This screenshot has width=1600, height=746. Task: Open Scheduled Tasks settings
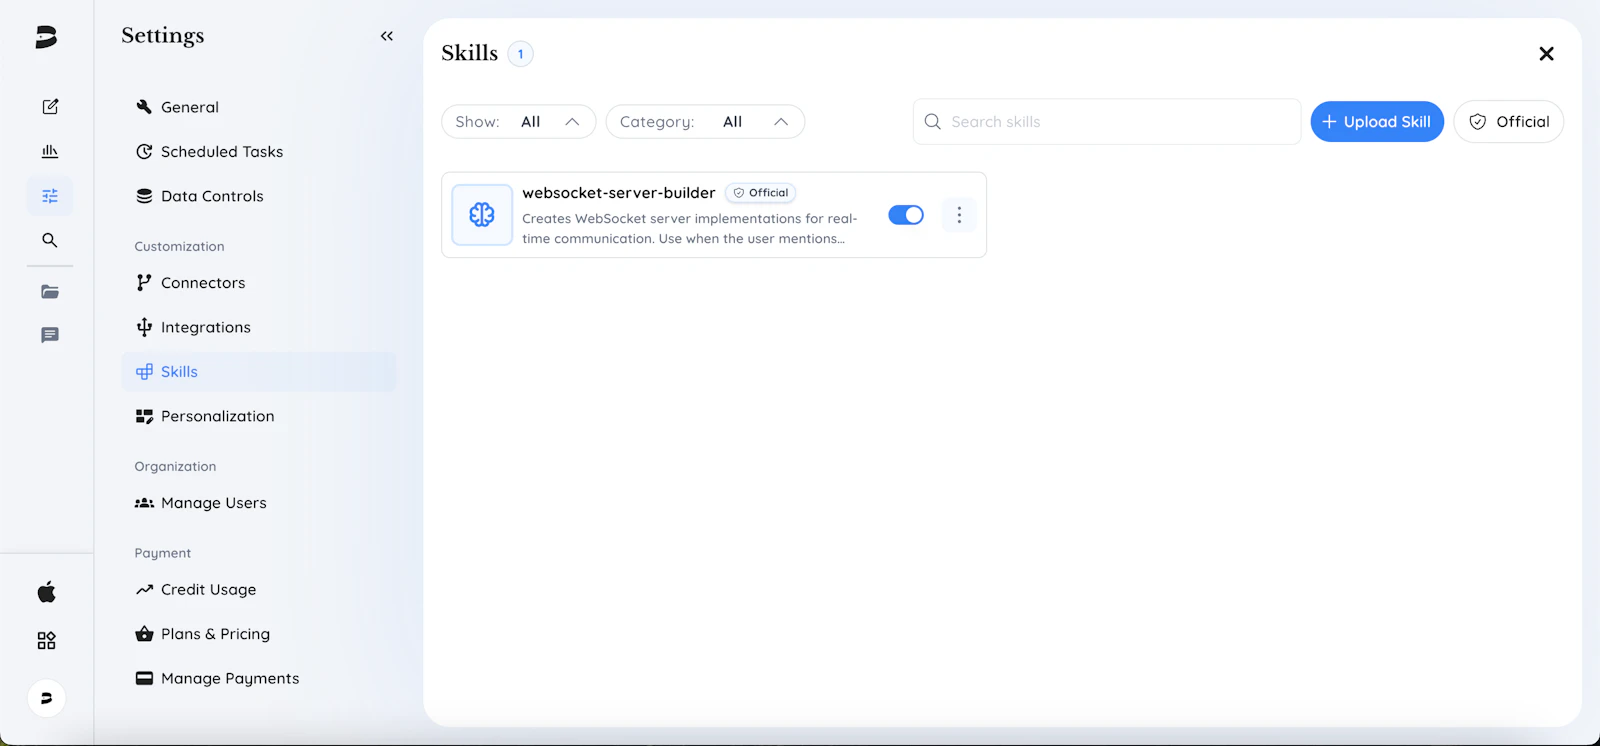coord(259,152)
